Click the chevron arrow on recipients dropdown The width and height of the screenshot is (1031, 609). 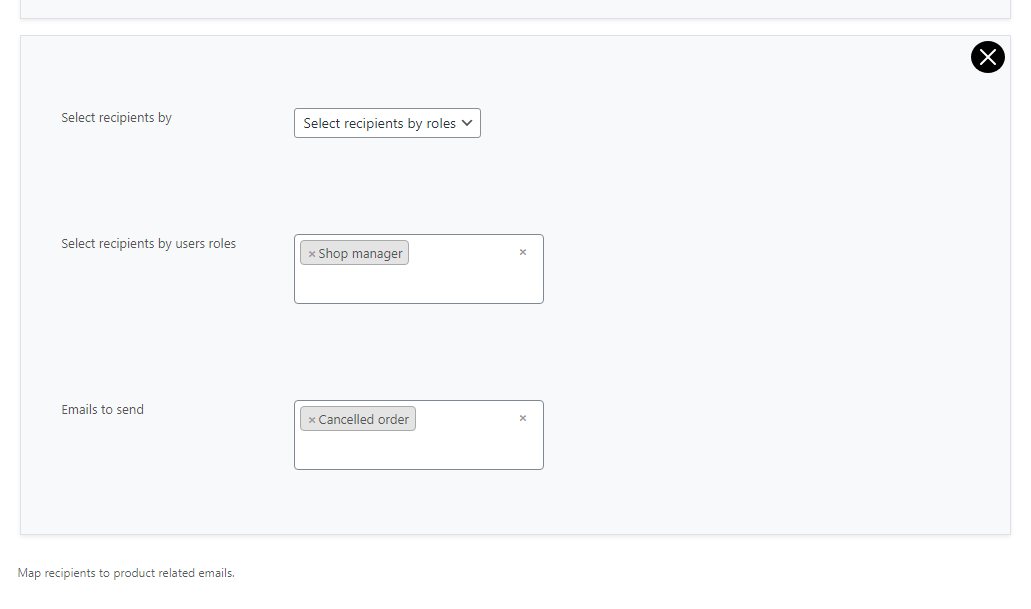tap(467, 123)
